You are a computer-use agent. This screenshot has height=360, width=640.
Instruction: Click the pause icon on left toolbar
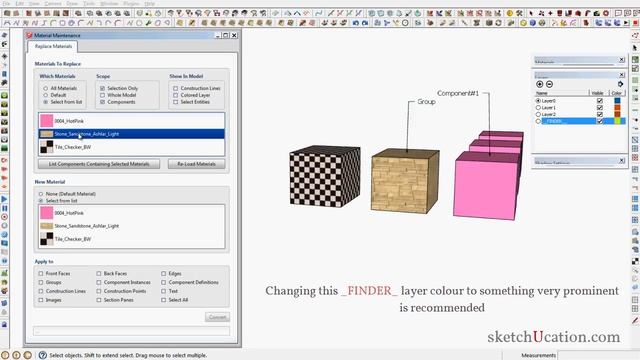click(4, 208)
